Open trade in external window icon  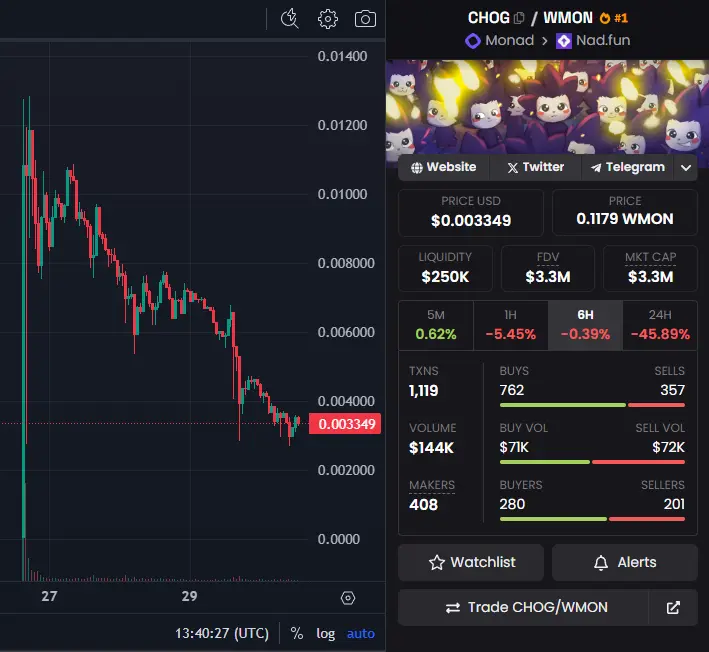673,607
